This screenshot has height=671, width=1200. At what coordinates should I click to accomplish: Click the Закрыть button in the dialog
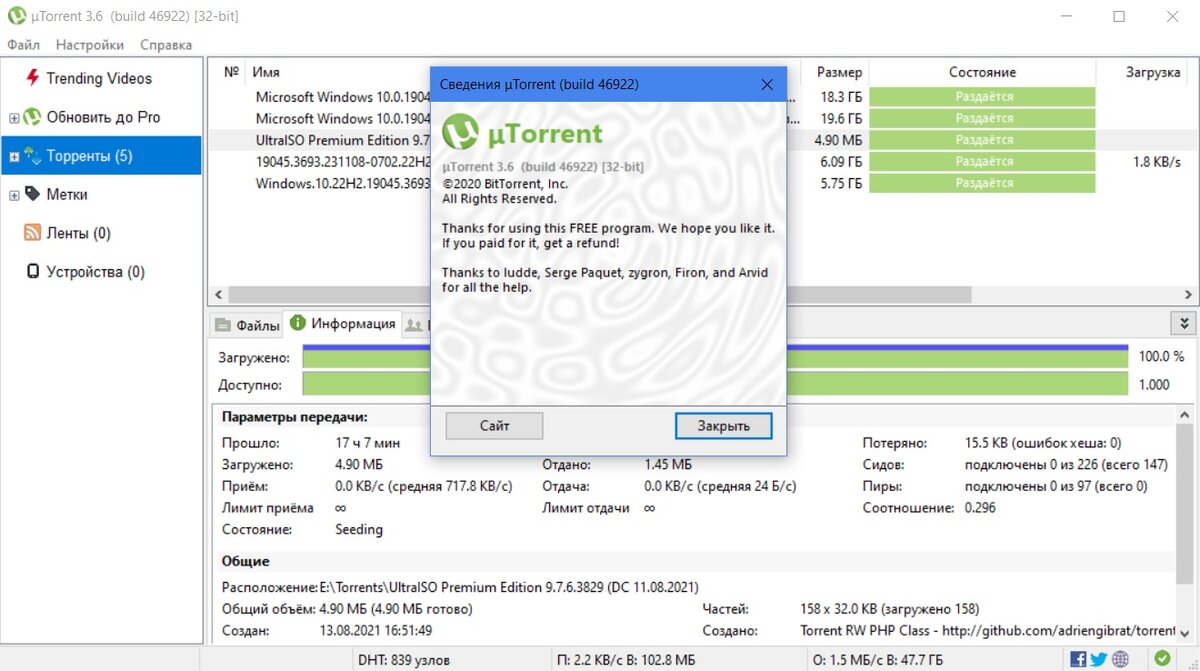[x=723, y=426]
